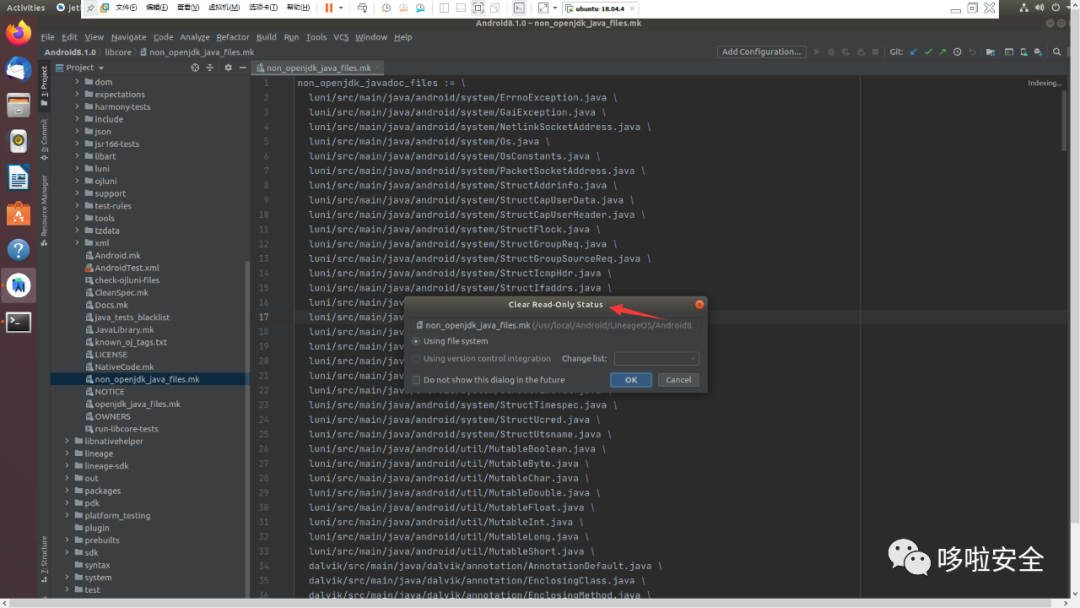This screenshot has height=608, width=1080.
Task: Open Help question mark in dock
Action: [19, 249]
